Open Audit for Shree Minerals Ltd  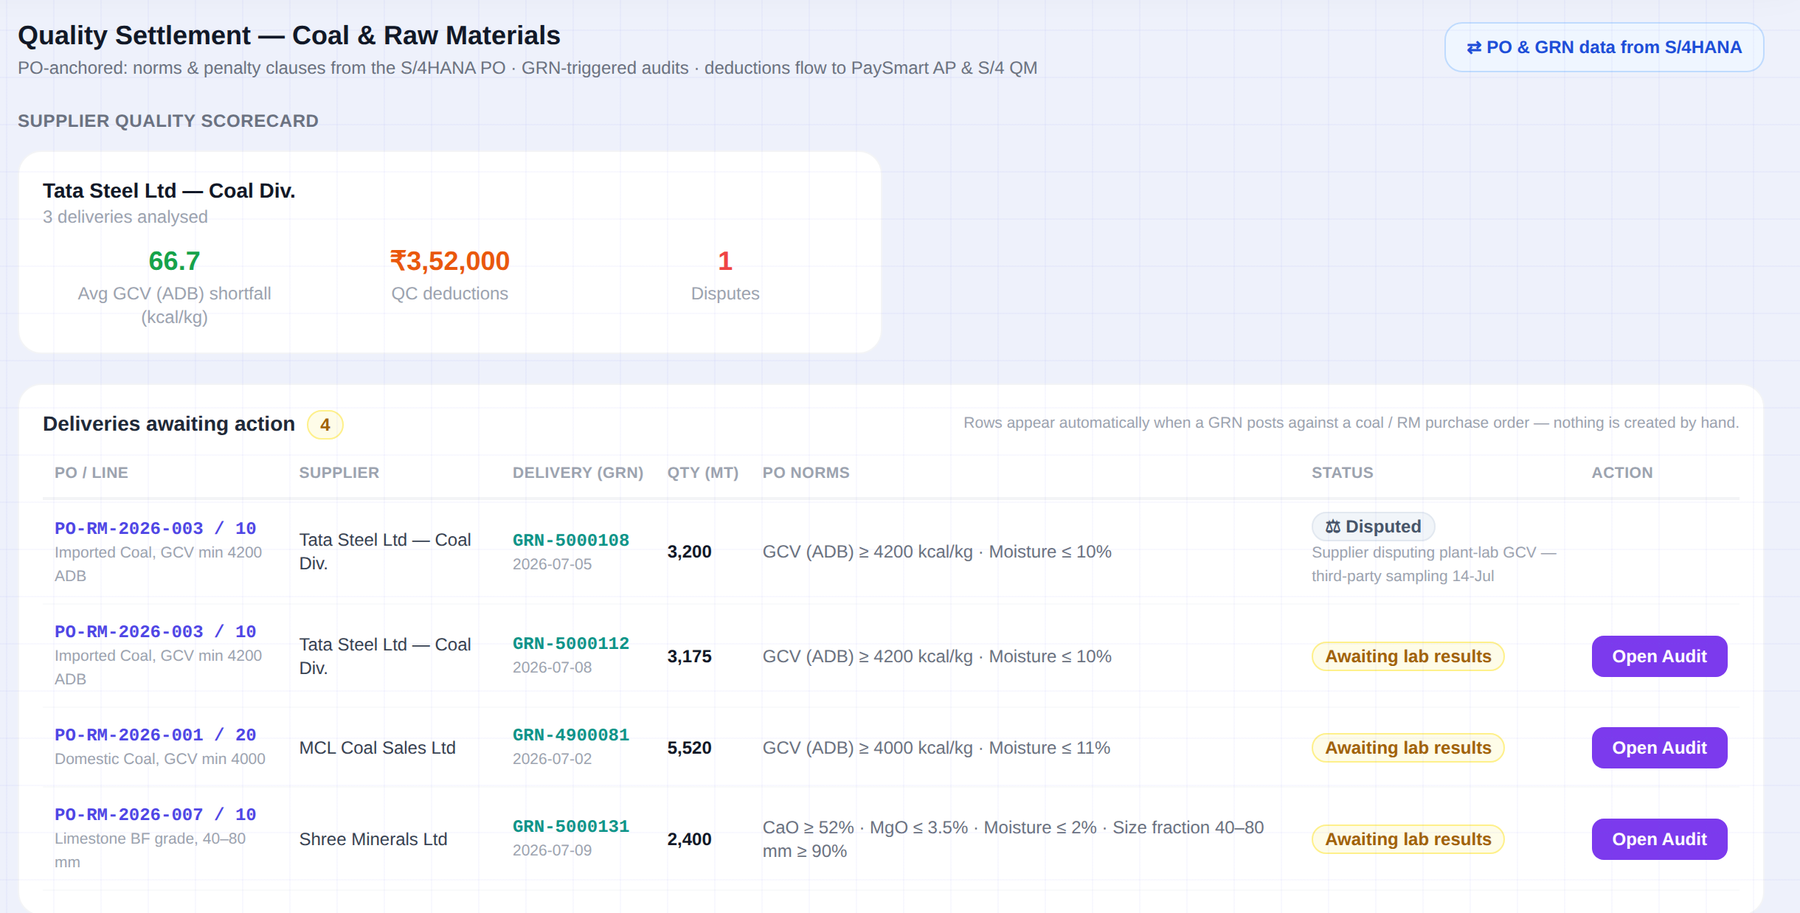coord(1659,839)
